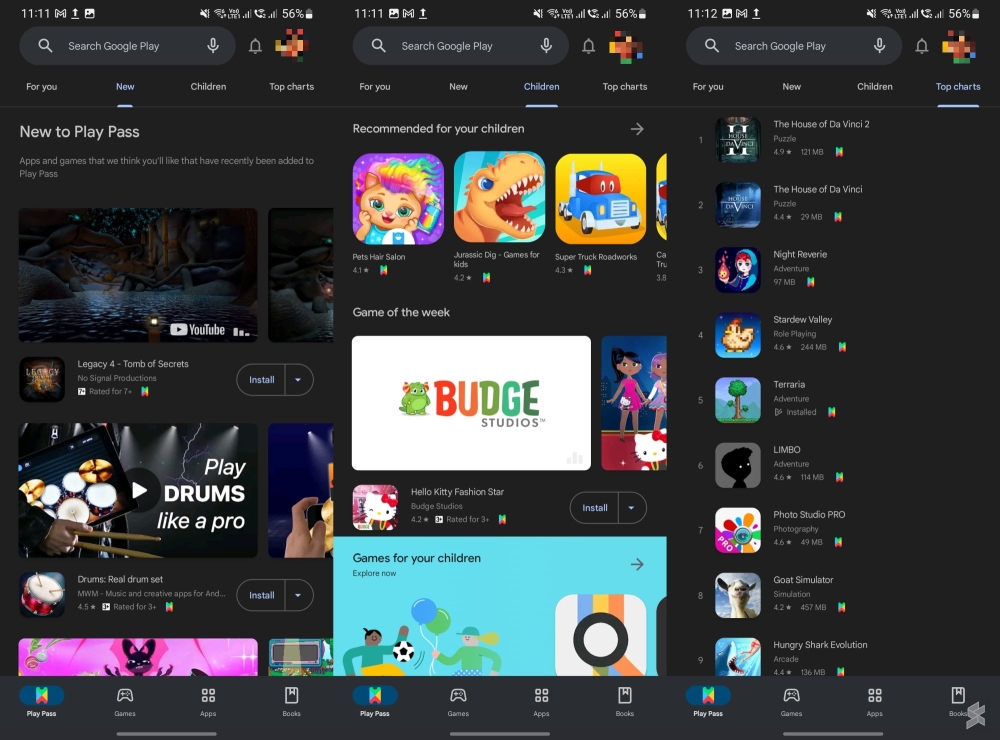Tap the Stardew Valley chicken icon

point(738,335)
